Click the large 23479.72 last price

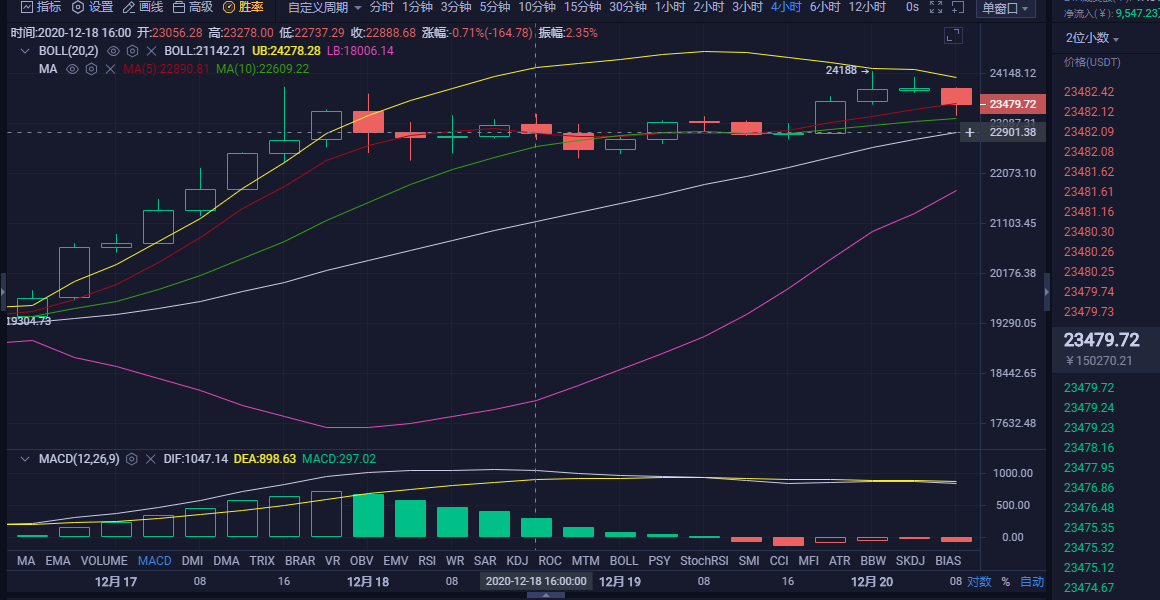coord(1102,340)
